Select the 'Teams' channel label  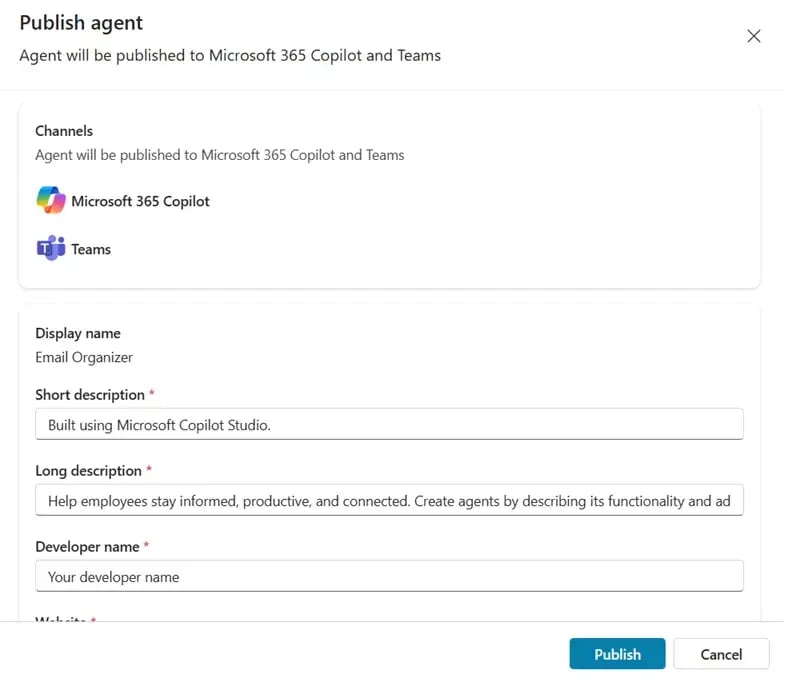tap(91, 249)
